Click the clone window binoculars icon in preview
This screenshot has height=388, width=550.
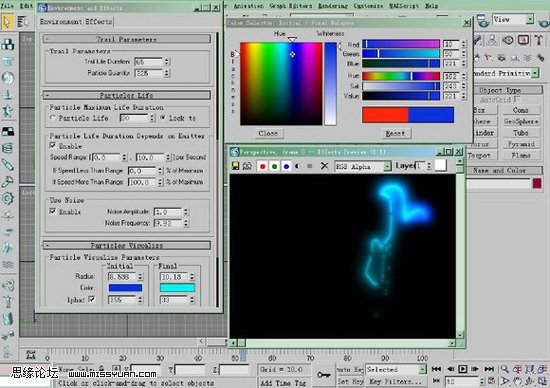tap(247, 166)
